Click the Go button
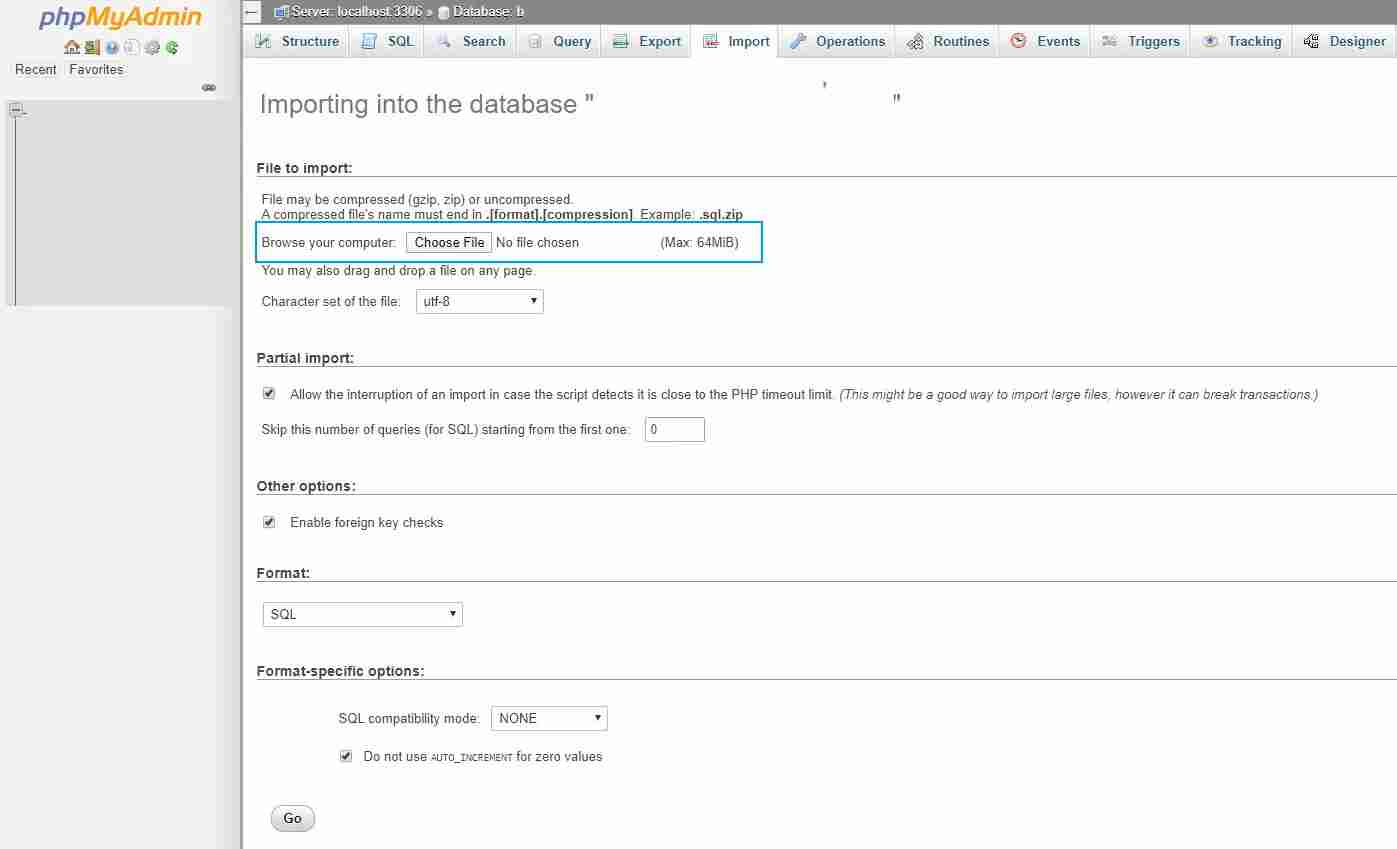 point(293,818)
